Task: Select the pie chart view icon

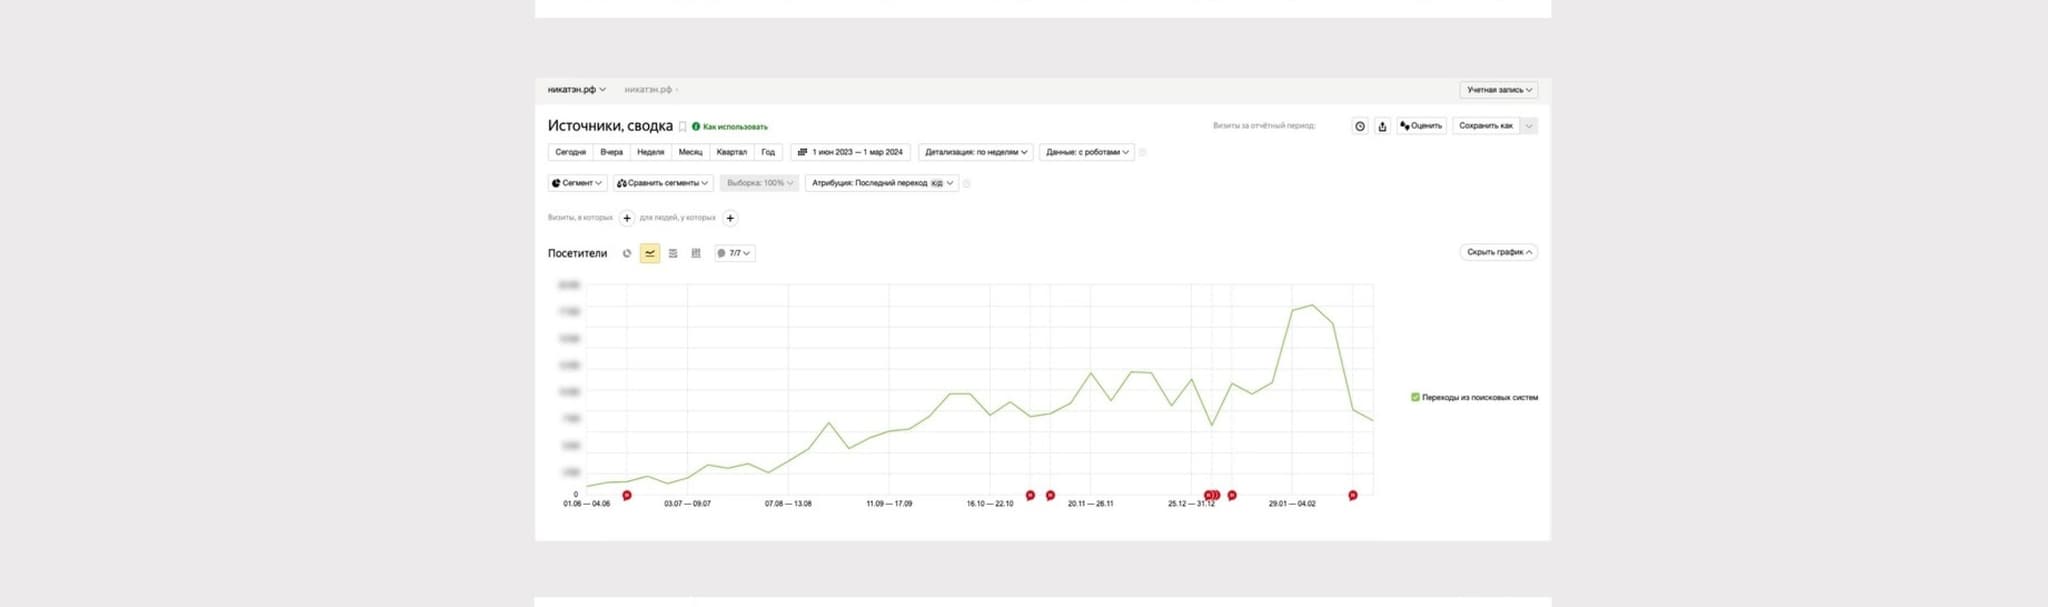Action: click(x=627, y=254)
